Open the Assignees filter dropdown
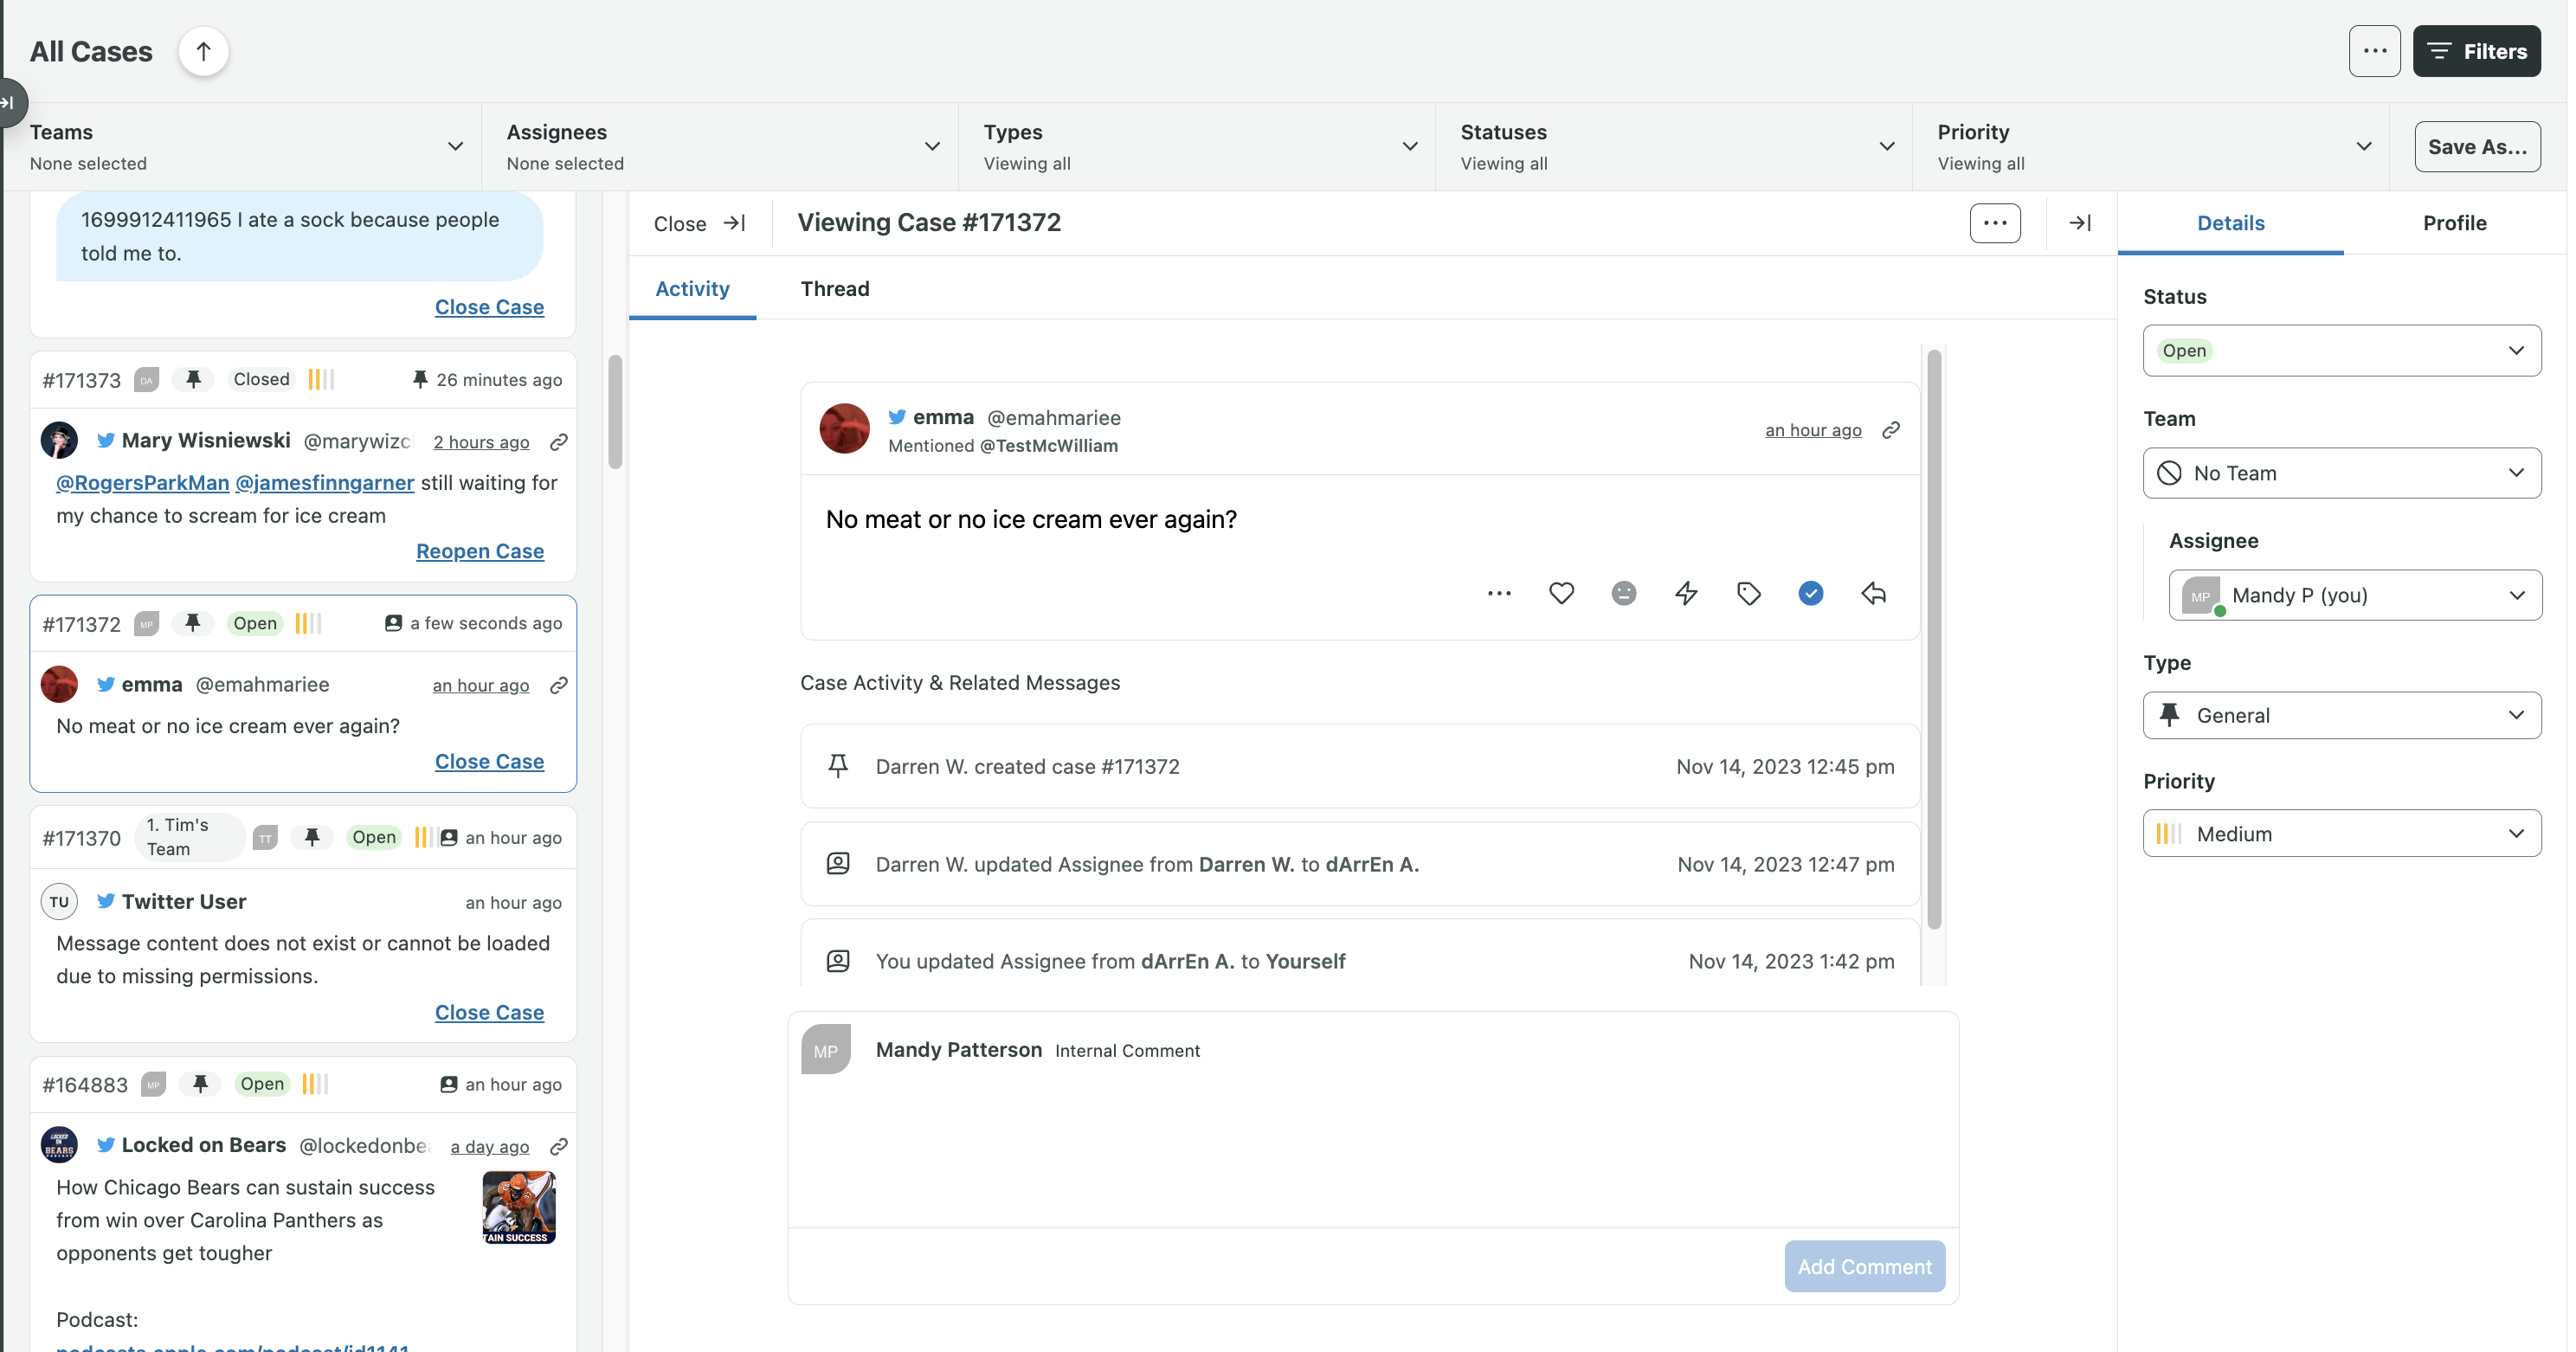The height and width of the screenshot is (1352, 2576). 719,147
